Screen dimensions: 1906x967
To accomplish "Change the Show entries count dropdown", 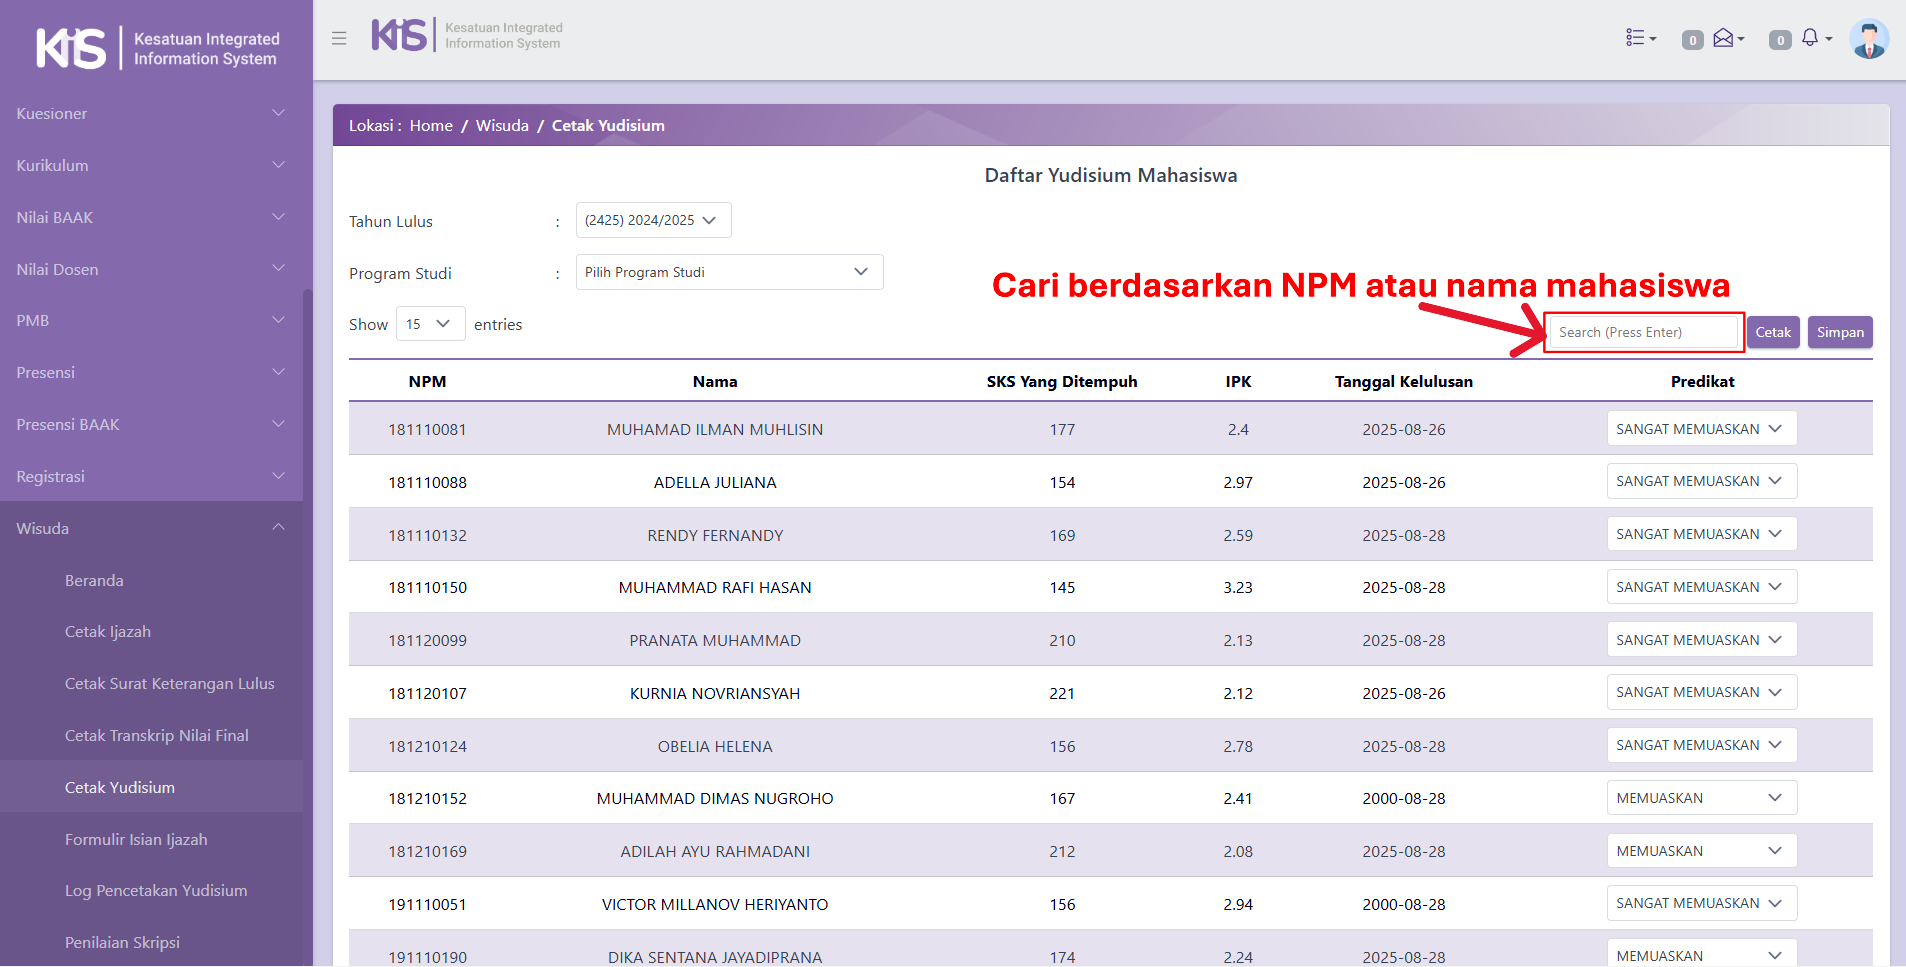I will tap(430, 324).
